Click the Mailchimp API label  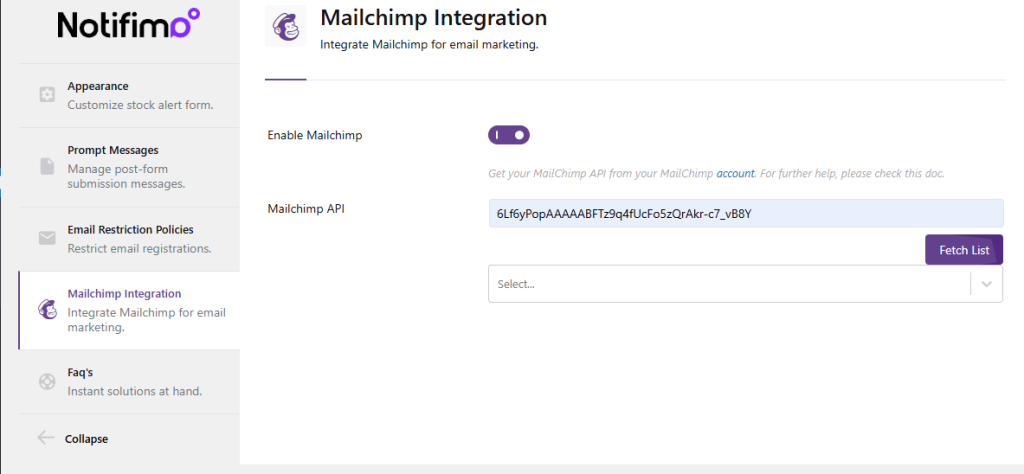(306, 209)
